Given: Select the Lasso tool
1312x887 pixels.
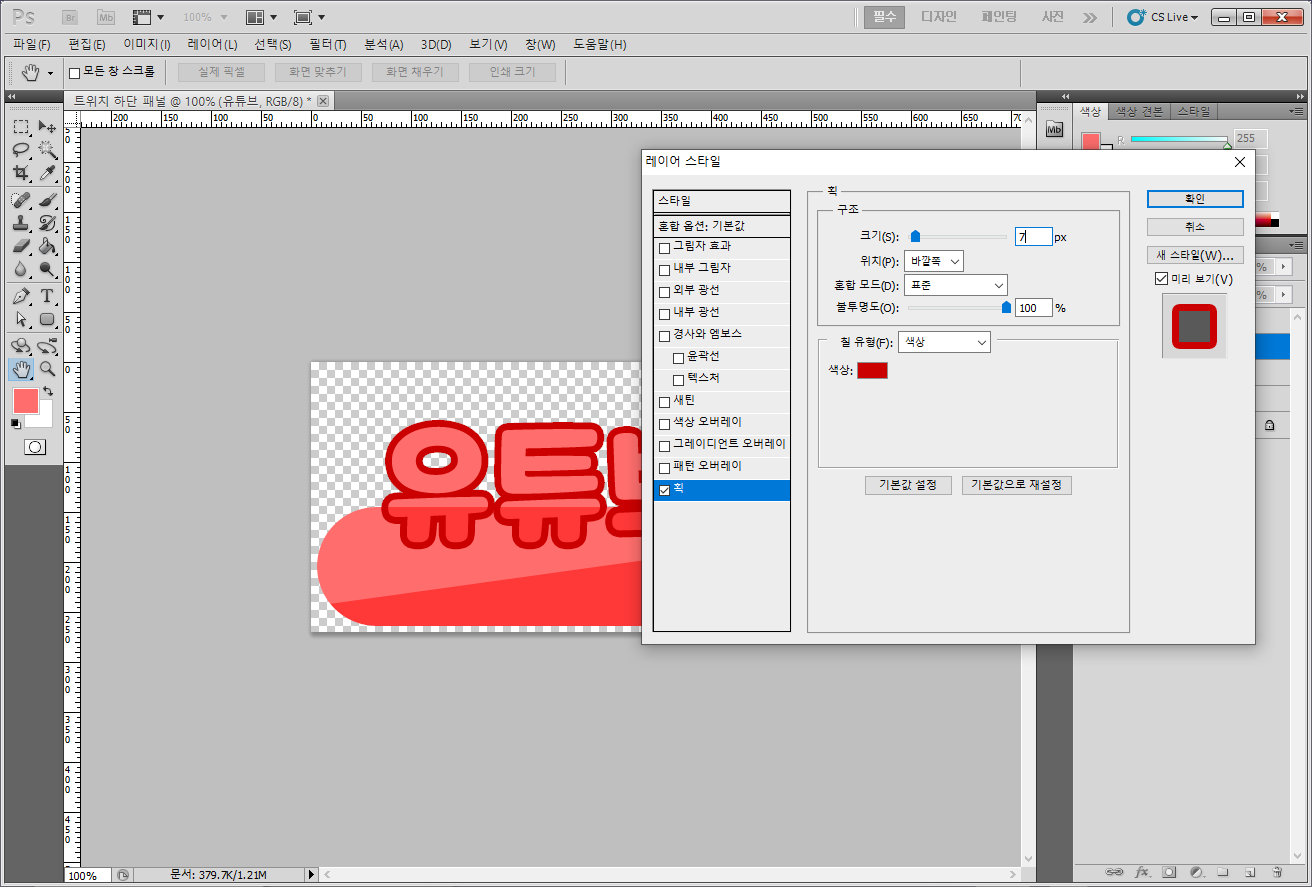Looking at the screenshot, I should [21, 150].
